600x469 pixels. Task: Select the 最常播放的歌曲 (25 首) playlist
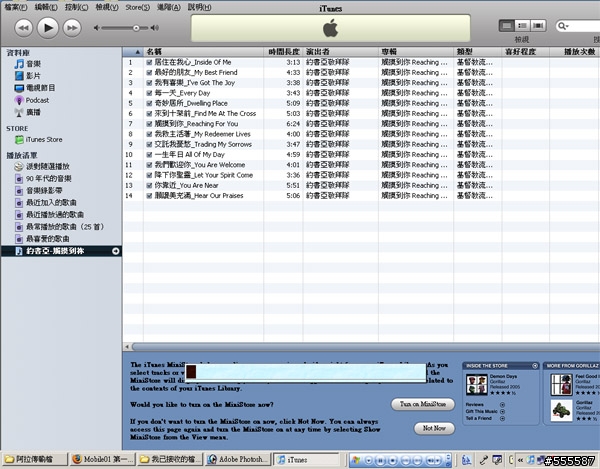(59, 226)
